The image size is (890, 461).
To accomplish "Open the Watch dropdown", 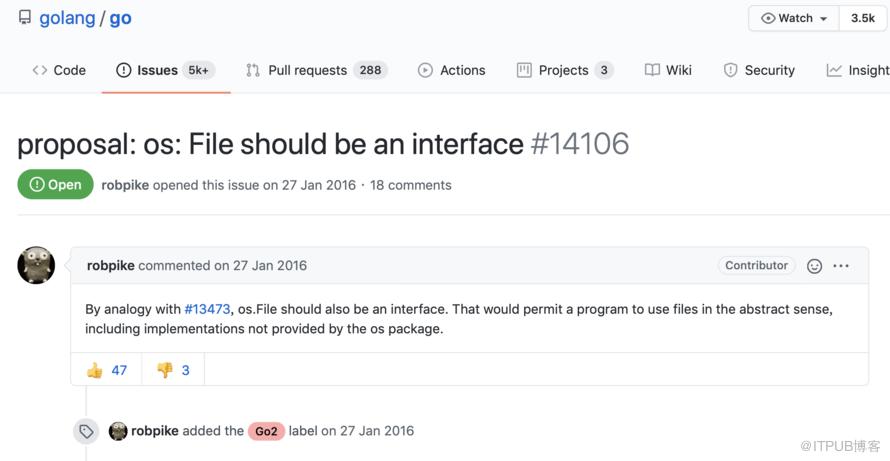I will click(794, 18).
